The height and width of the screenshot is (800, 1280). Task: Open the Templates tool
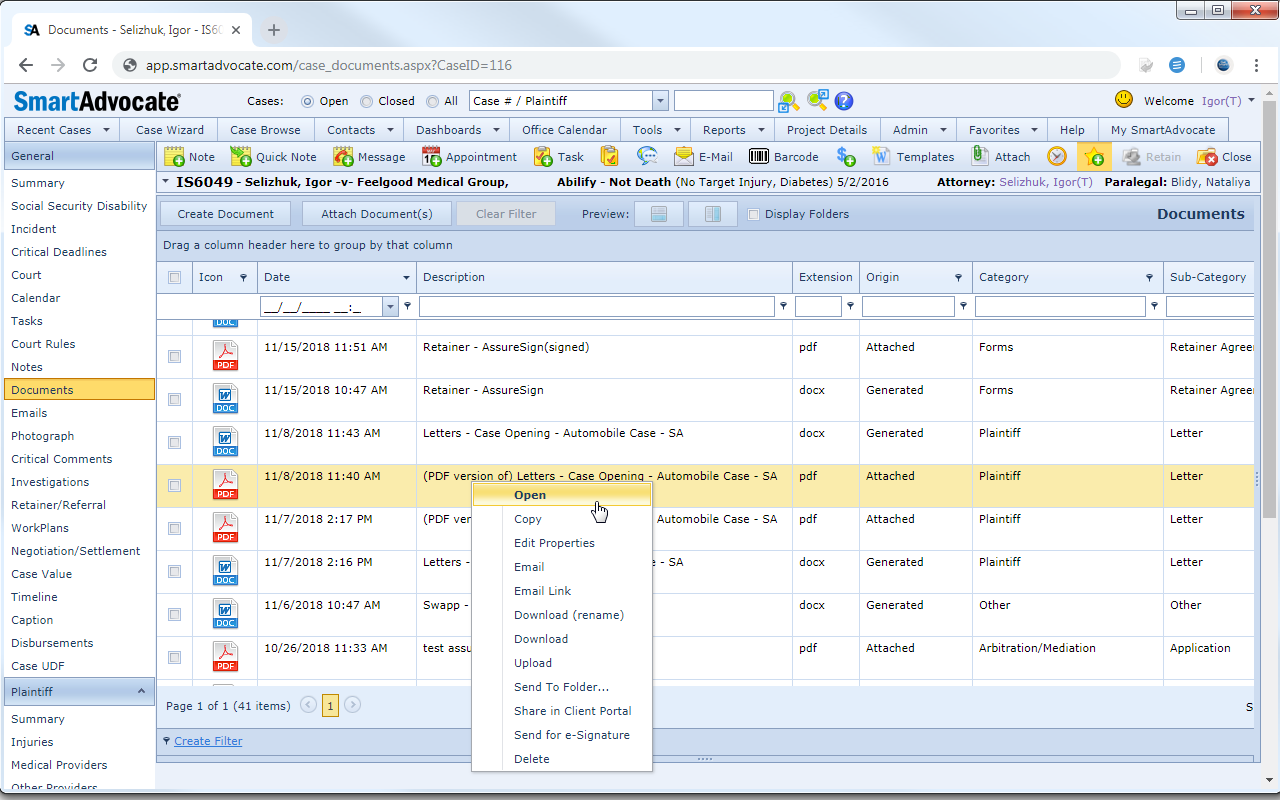coord(881,157)
